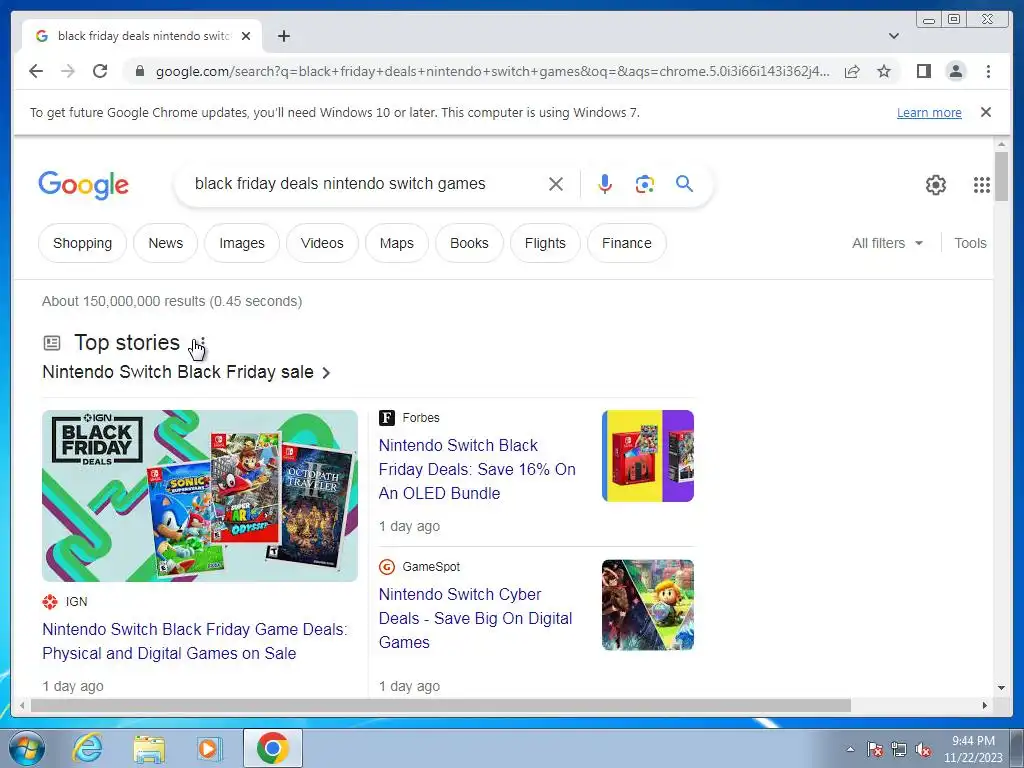1024x768 pixels.
Task: Reload the current page
Action: (x=100, y=71)
